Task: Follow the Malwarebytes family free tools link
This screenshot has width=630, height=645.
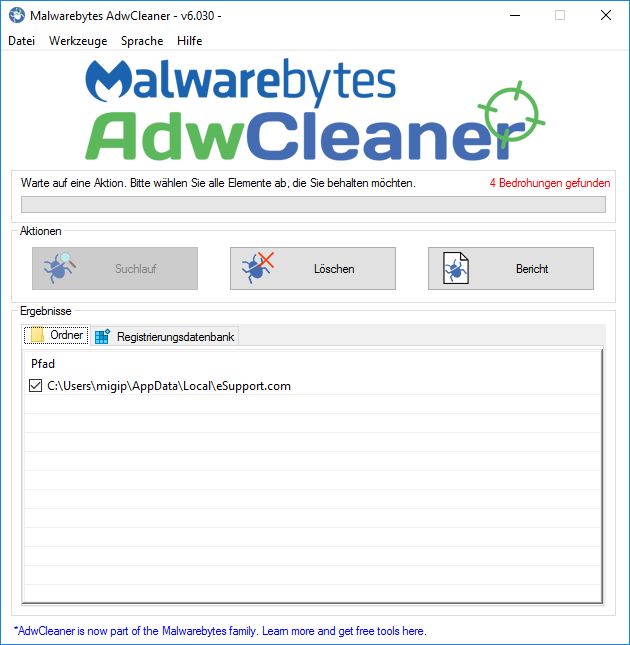Action: click(x=220, y=631)
